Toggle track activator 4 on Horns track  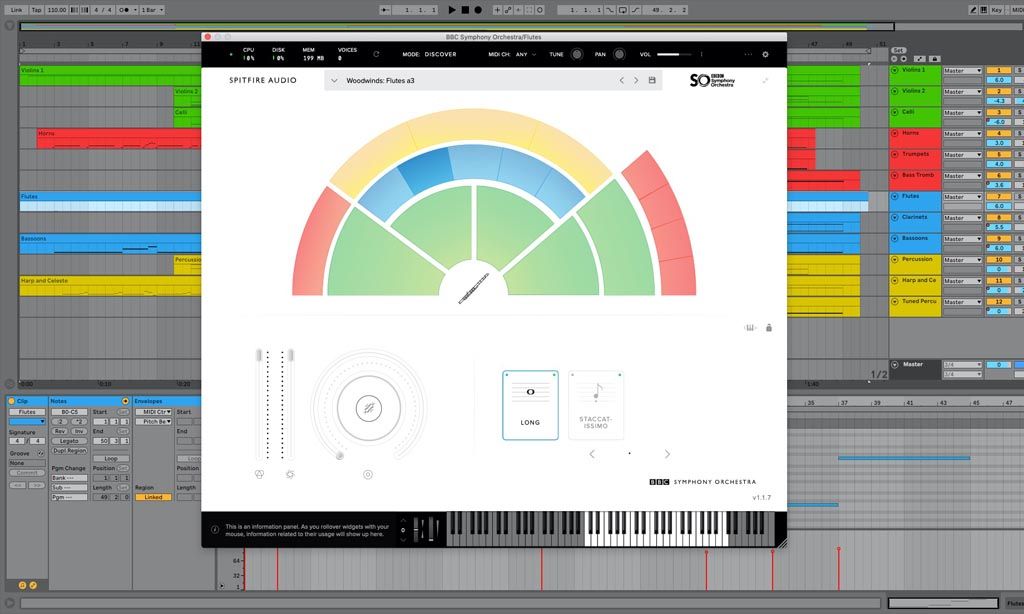(x=999, y=133)
